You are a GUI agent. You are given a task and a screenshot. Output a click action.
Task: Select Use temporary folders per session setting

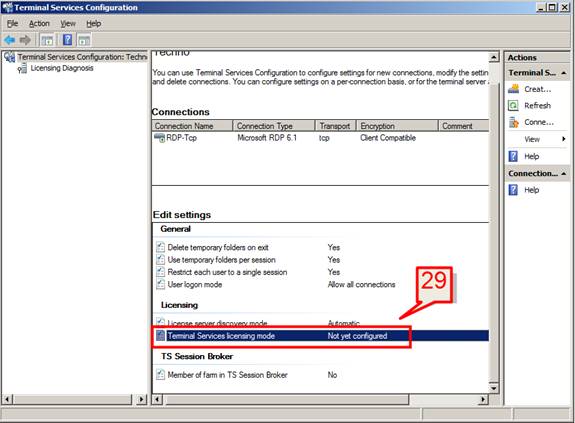pyautogui.click(x=221, y=260)
